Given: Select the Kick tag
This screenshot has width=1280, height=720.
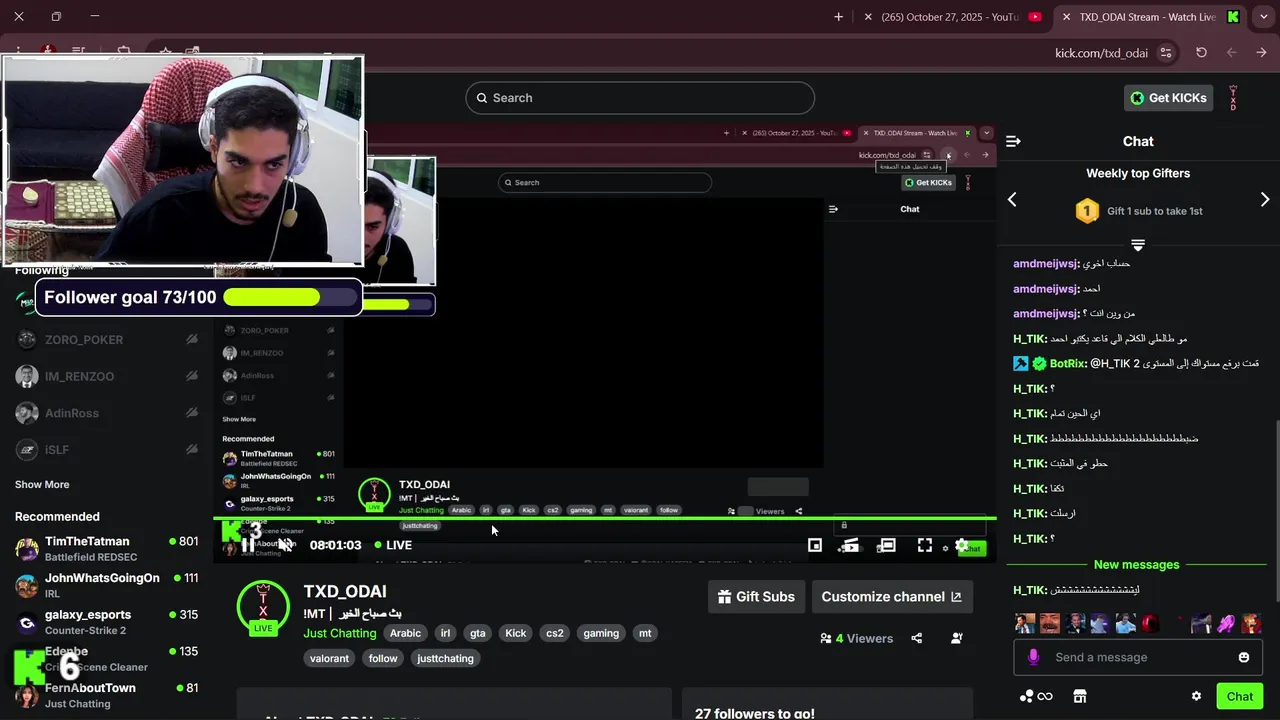Looking at the screenshot, I should (516, 633).
